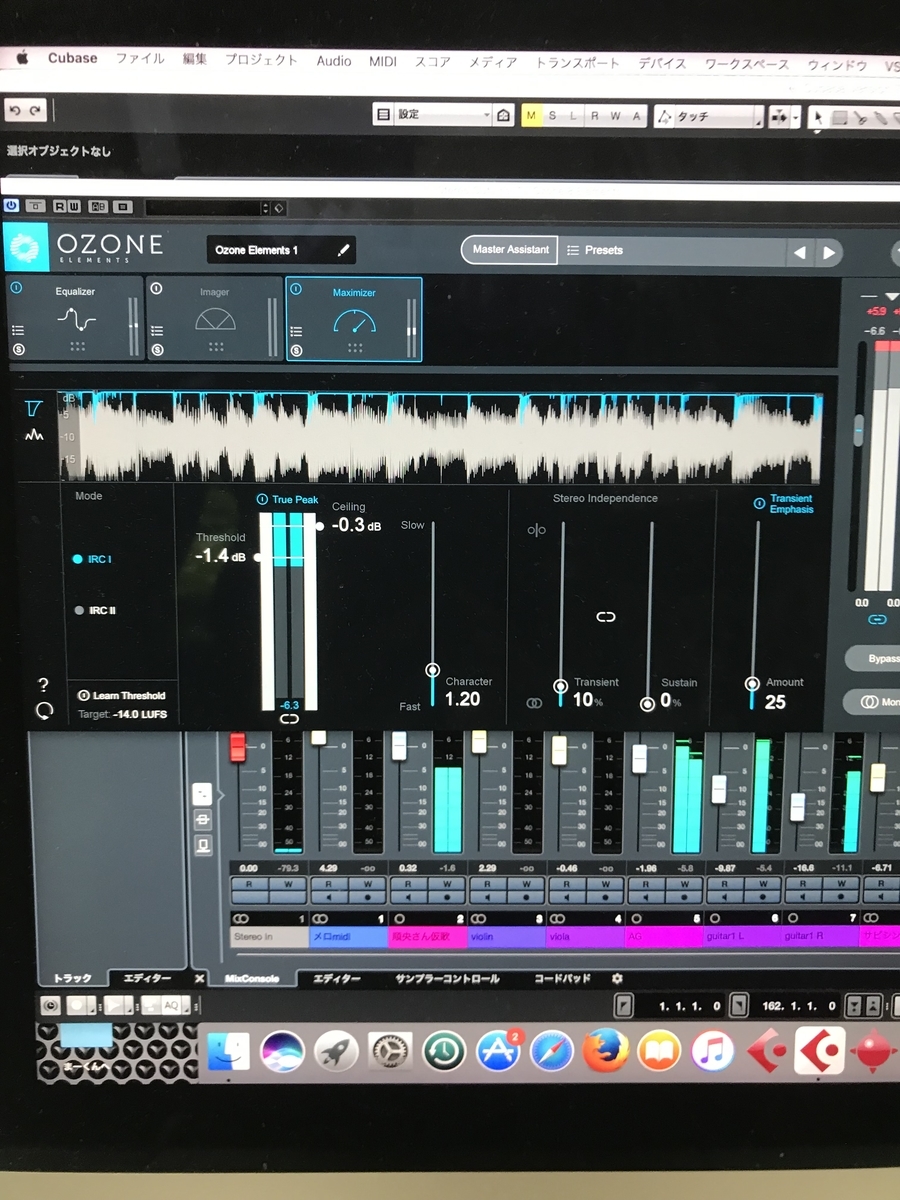Solo the Equalizer module with S icon
This screenshot has height=1200, width=900.
(17, 349)
